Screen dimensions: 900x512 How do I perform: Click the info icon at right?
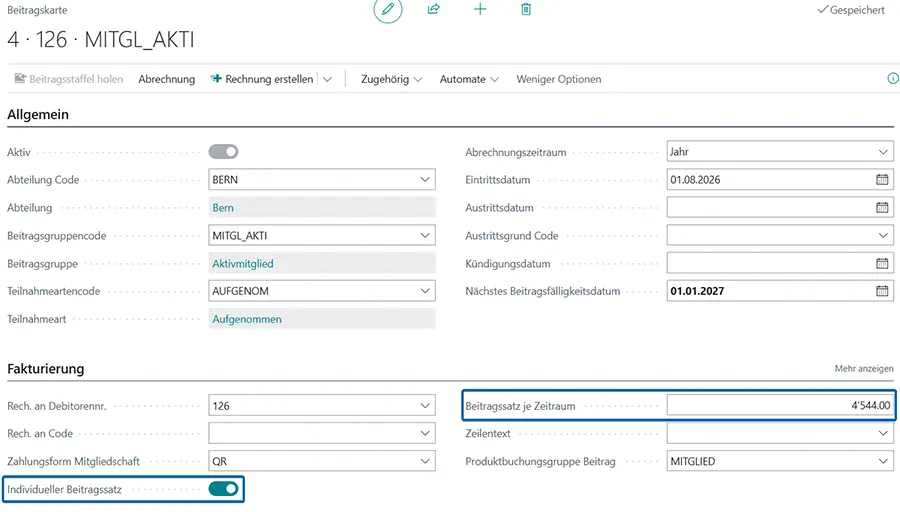click(893, 79)
